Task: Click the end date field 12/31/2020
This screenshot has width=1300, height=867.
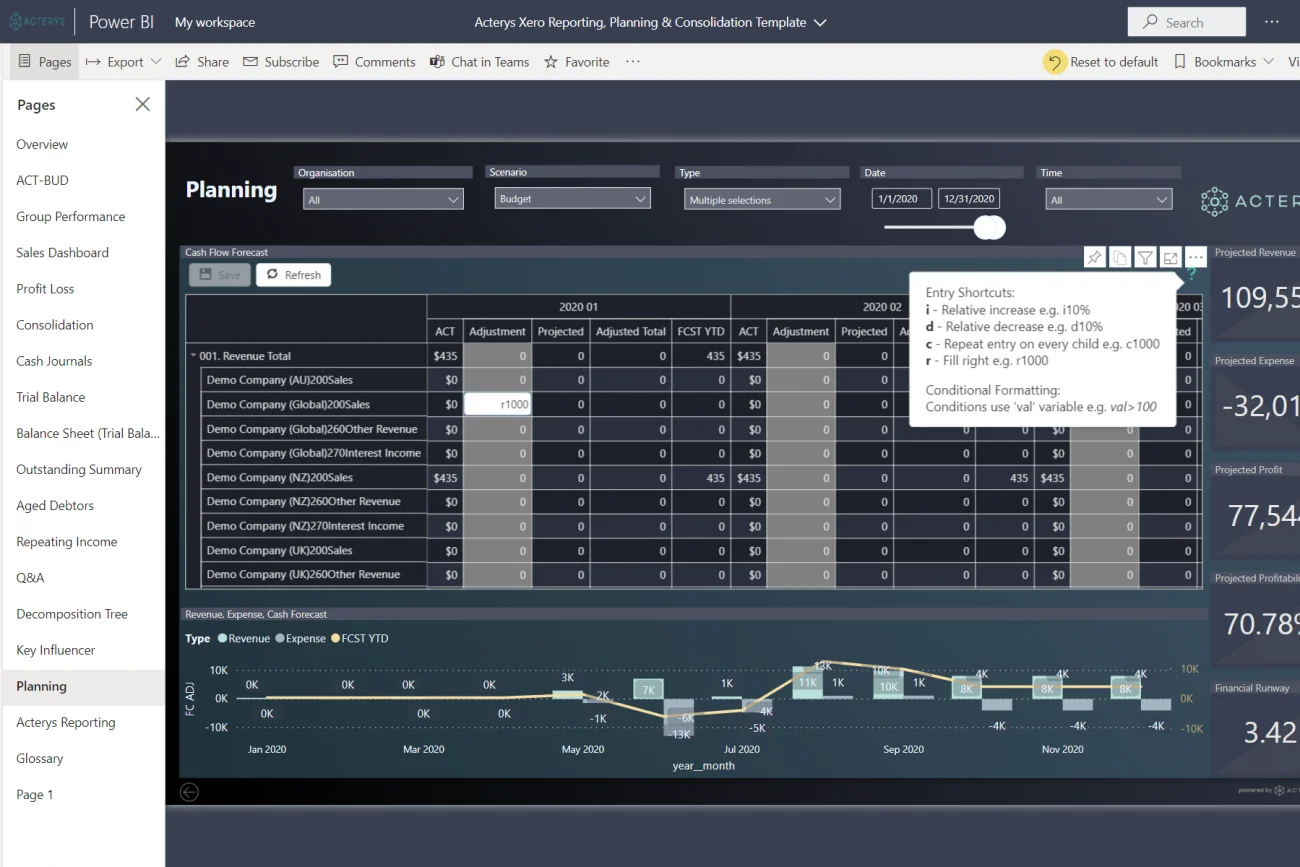Action: [x=969, y=199]
